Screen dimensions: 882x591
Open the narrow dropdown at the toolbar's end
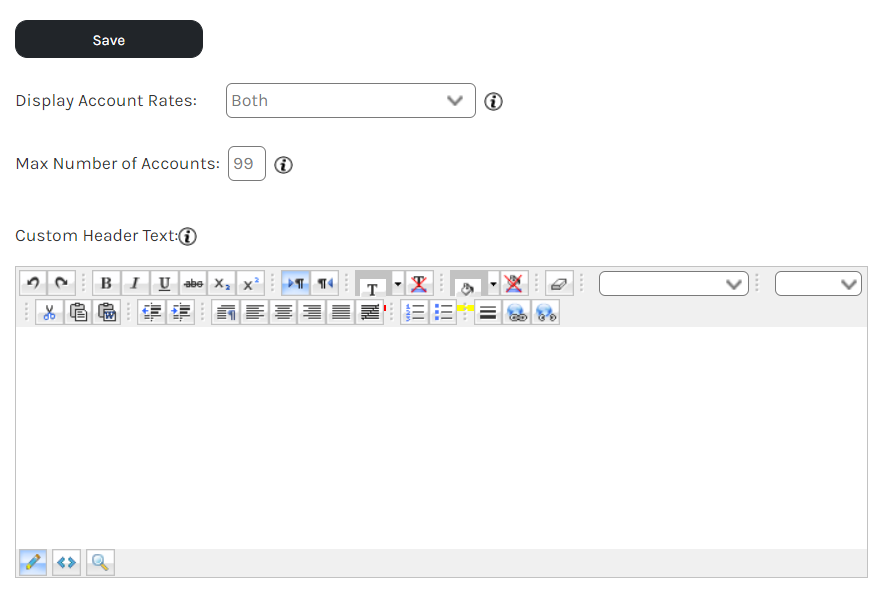[818, 283]
